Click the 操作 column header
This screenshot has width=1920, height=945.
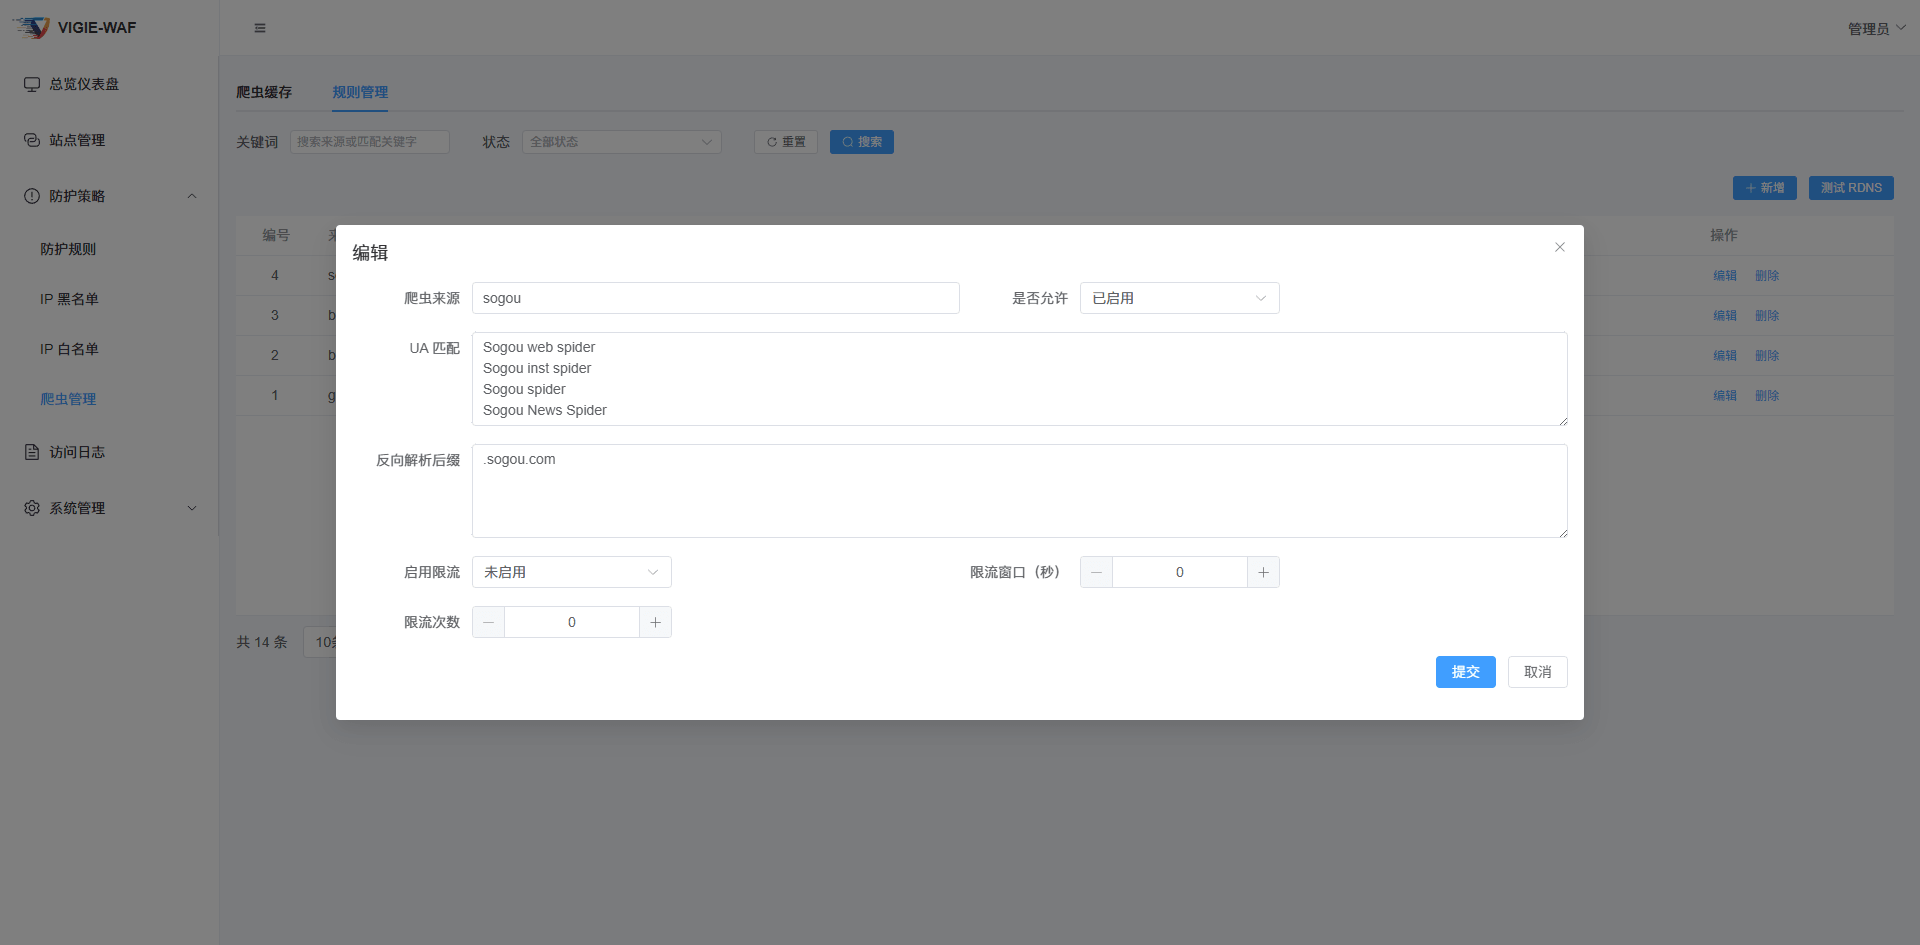click(x=1724, y=235)
